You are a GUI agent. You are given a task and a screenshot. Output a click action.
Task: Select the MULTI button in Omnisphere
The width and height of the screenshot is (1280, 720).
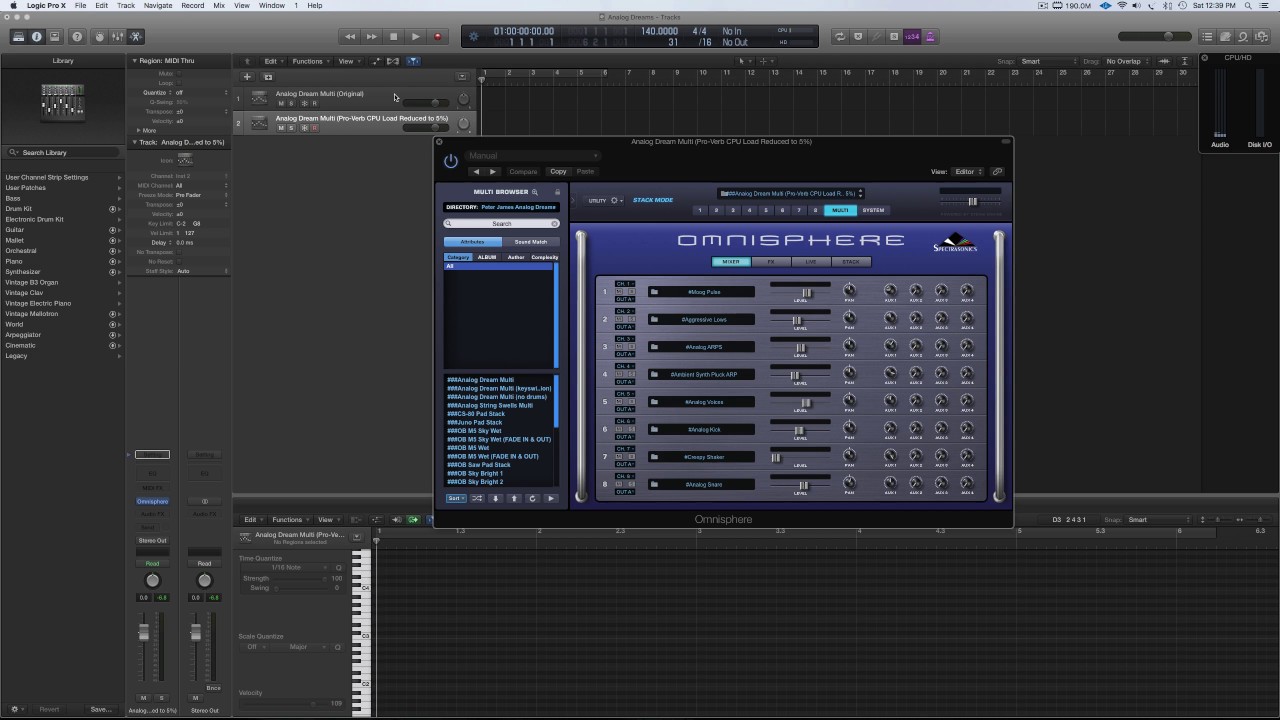click(840, 210)
